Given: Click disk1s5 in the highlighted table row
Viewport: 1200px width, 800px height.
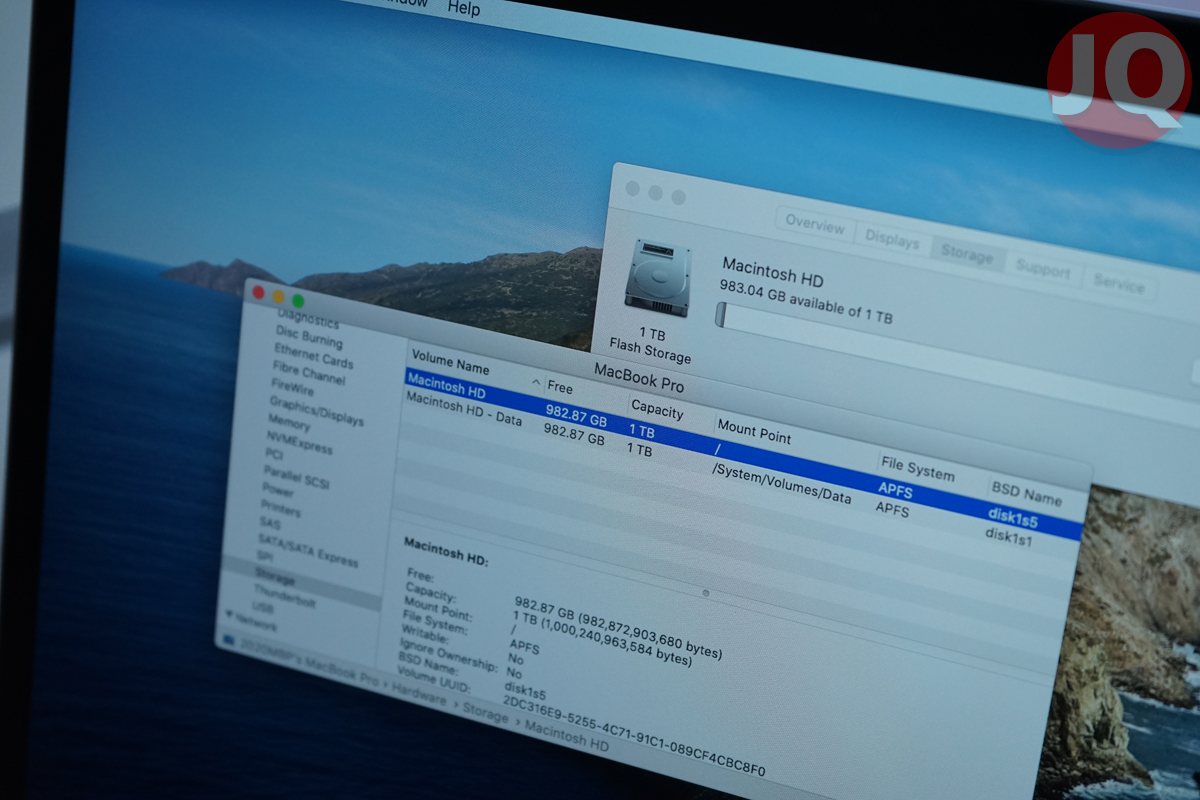Looking at the screenshot, I should click(1012, 516).
